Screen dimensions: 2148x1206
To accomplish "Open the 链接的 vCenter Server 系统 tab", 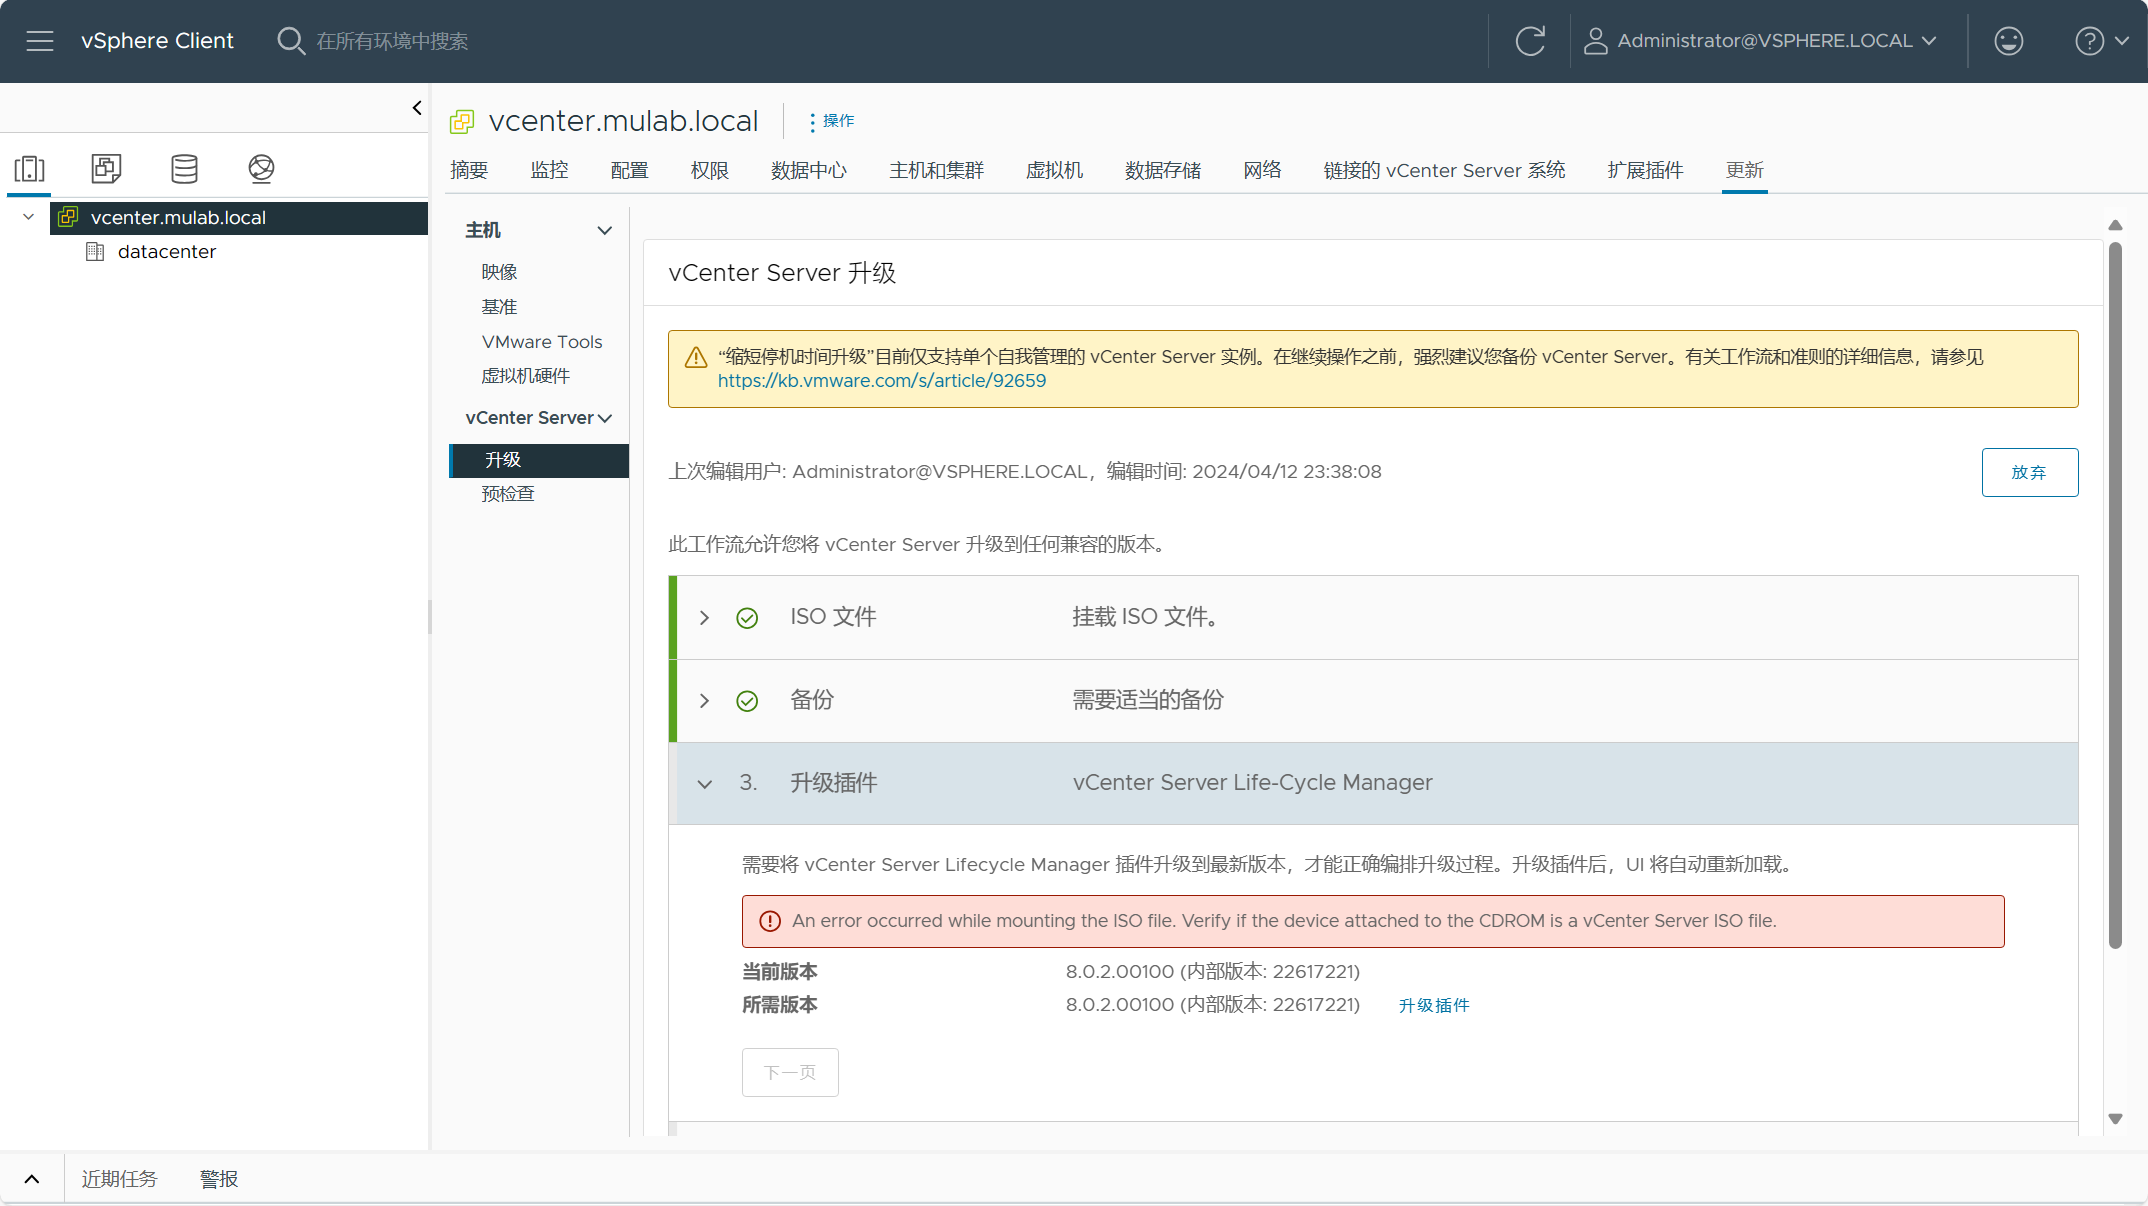I will point(1444,170).
